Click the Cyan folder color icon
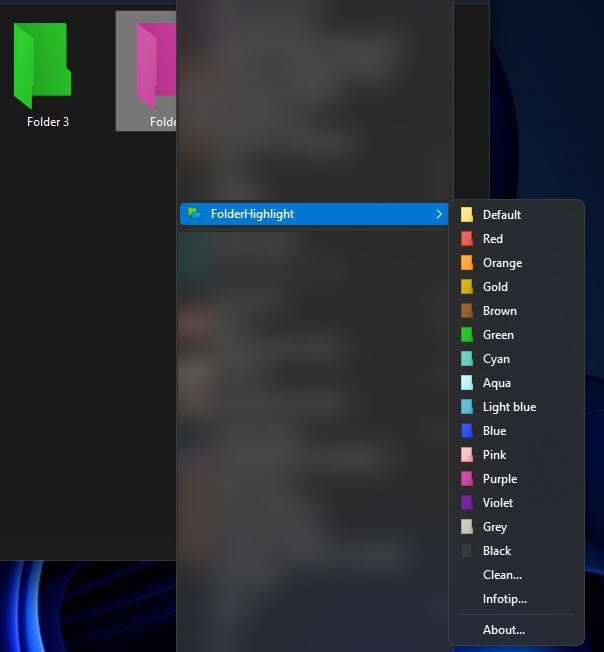The image size is (604, 652). 467,359
